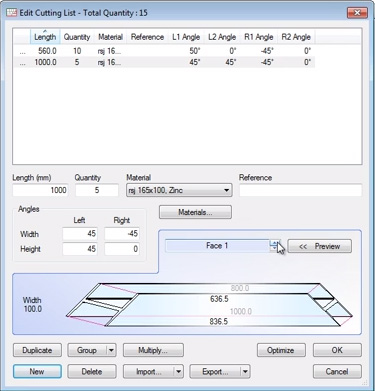Click the 50° L1 angle cell
375x391 pixels.
click(195, 51)
